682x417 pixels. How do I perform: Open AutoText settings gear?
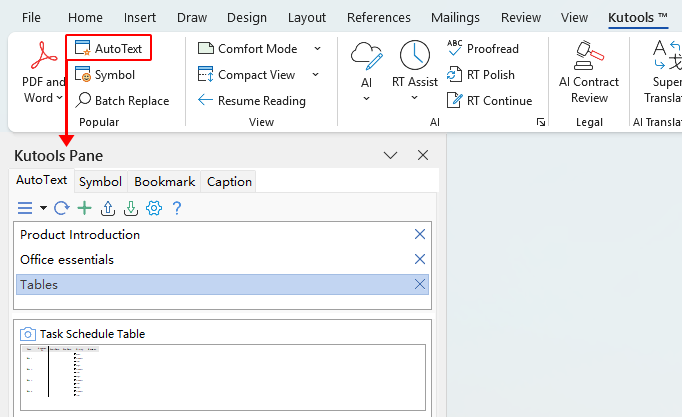tap(154, 208)
